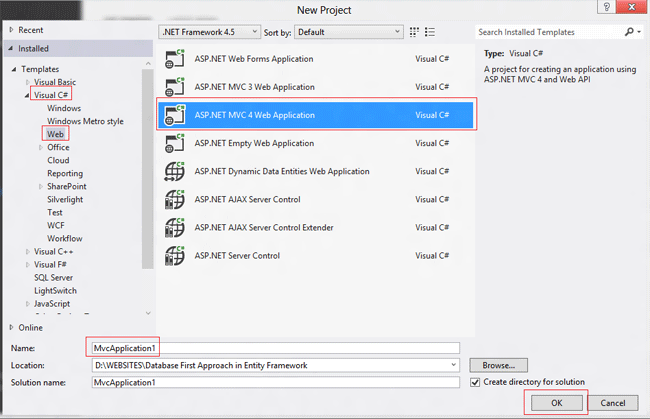The height and width of the screenshot is (419, 650).
Task: Select ASP.NET MVC 3 Web Application text
Action: [x=255, y=87]
